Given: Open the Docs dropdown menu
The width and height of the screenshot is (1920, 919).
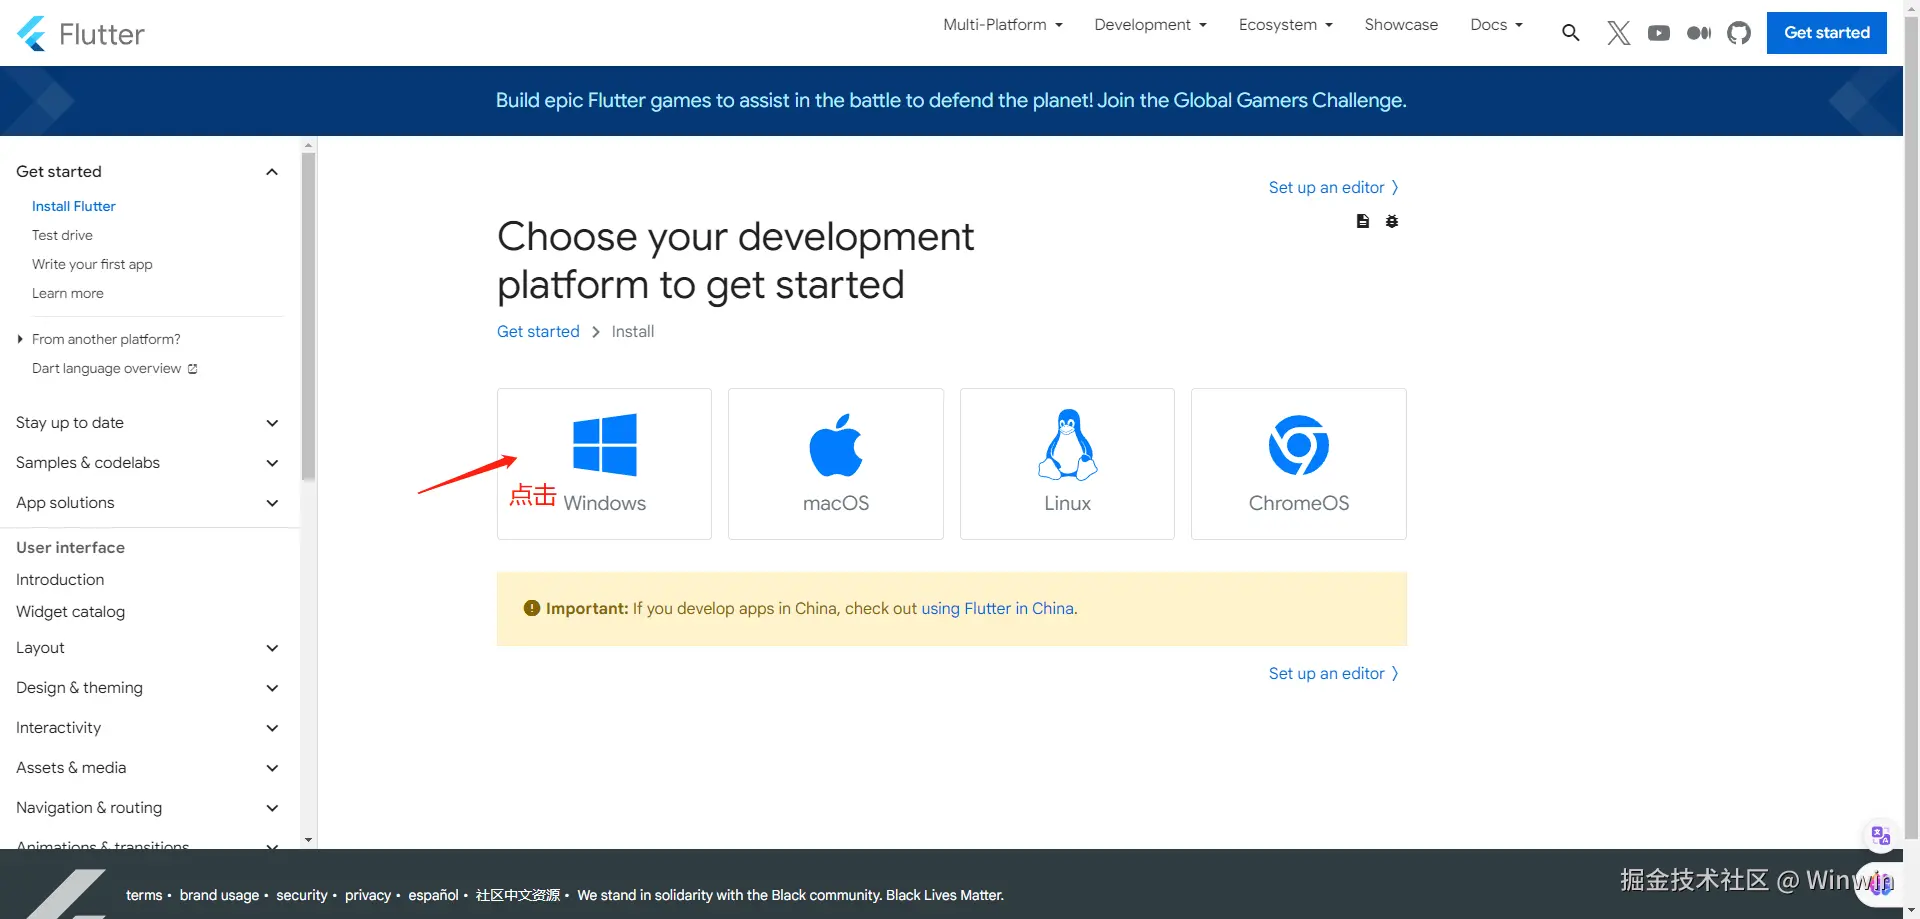Looking at the screenshot, I should point(1496,25).
